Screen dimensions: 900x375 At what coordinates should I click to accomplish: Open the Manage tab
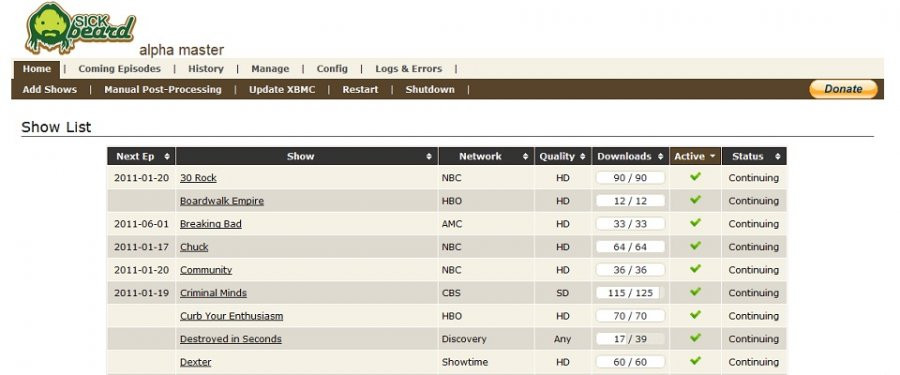[x=270, y=69]
